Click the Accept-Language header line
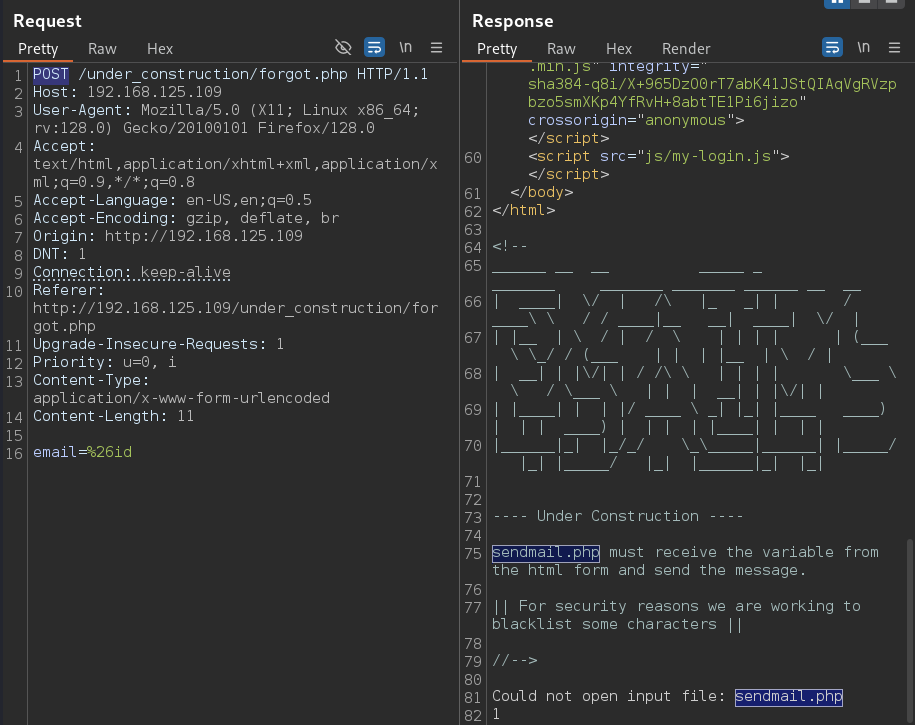This screenshot has width=915, height=725. (172, 200)
